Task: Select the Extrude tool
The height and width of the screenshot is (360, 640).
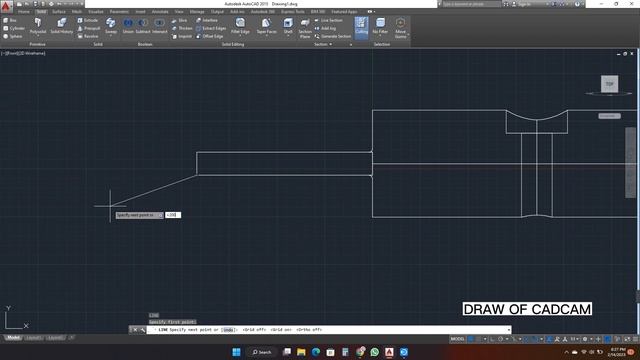Action: coord(88,20)
